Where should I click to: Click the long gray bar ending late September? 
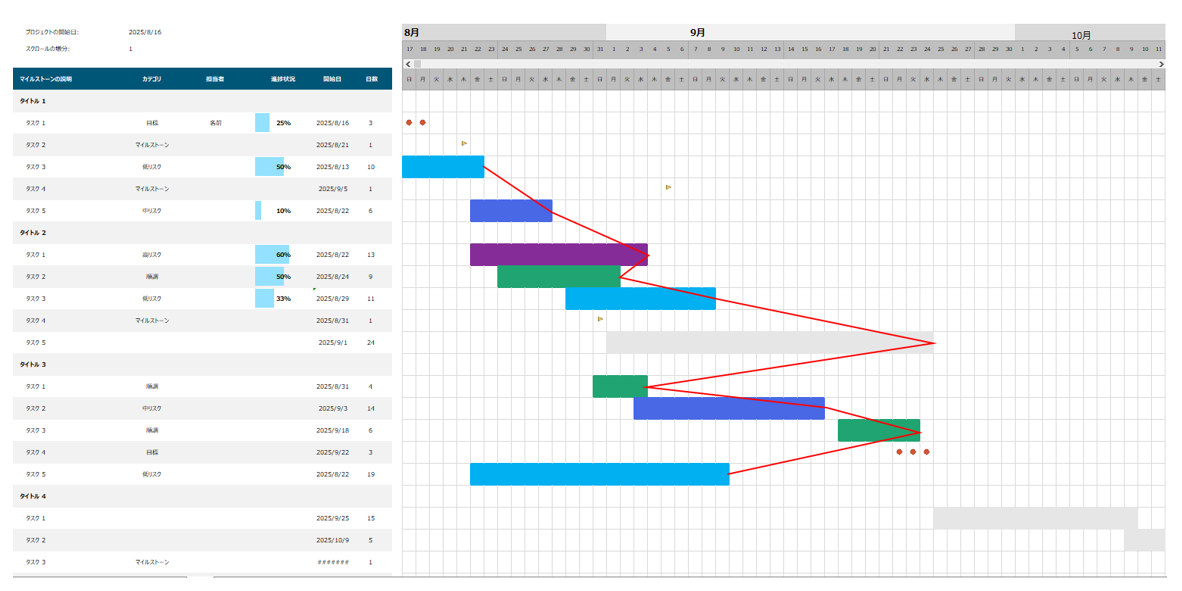pyautogui.click(x=769, y=342)
